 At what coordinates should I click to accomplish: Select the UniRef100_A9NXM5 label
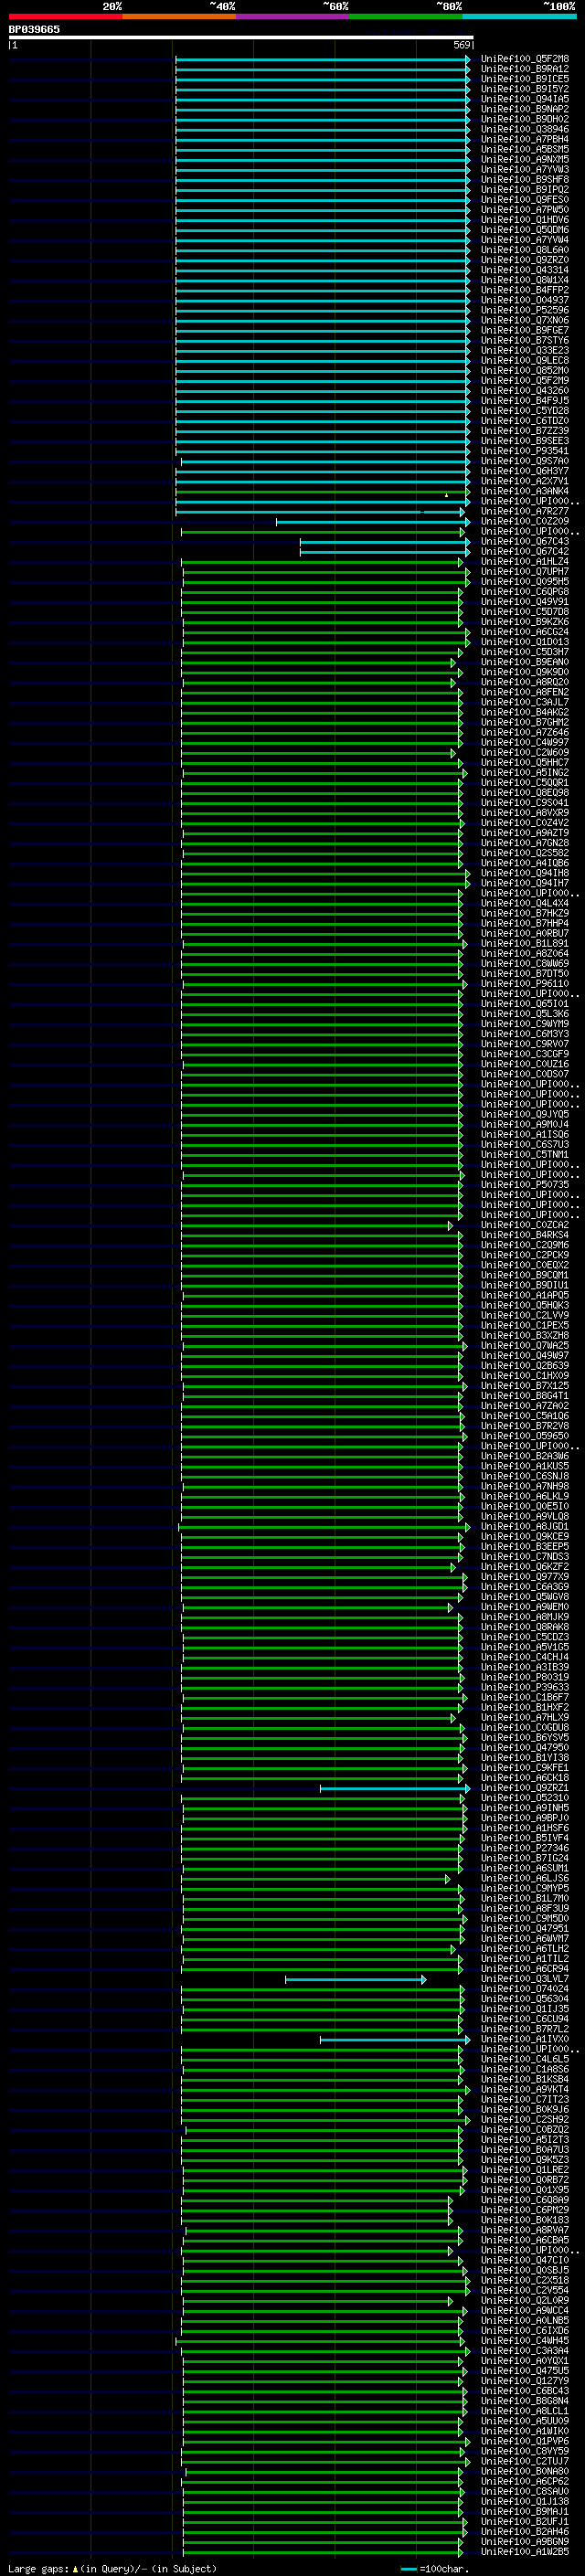[525, 159]
